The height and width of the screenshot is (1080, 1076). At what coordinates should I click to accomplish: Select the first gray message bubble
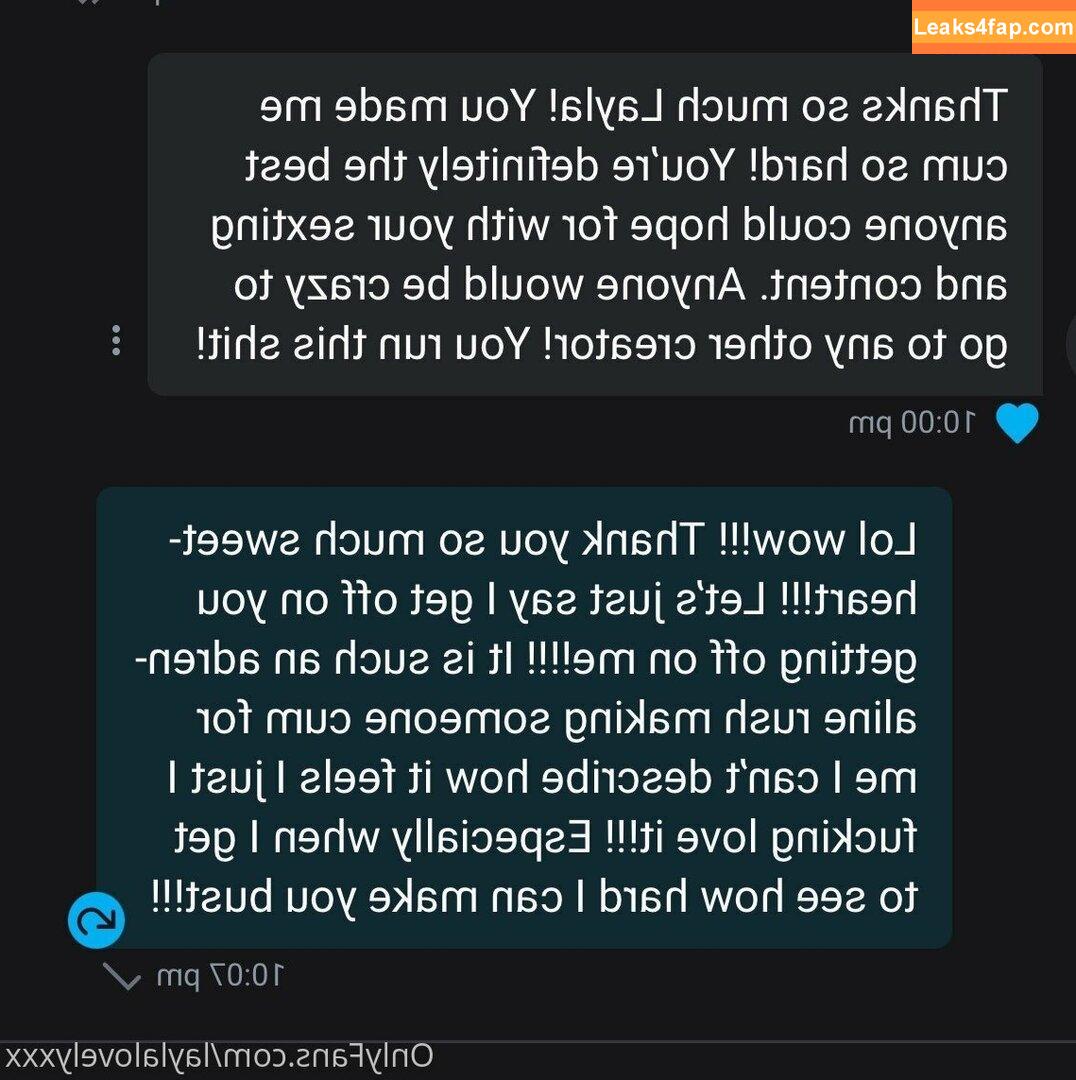point(595,225)
